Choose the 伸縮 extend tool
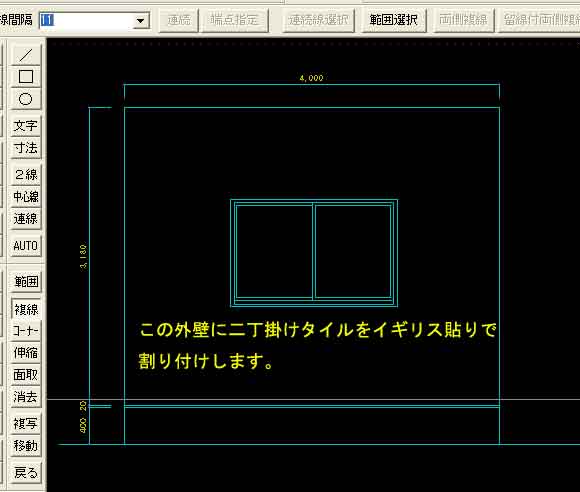Viewport: 580px width, 492px height. coord(26,353)
